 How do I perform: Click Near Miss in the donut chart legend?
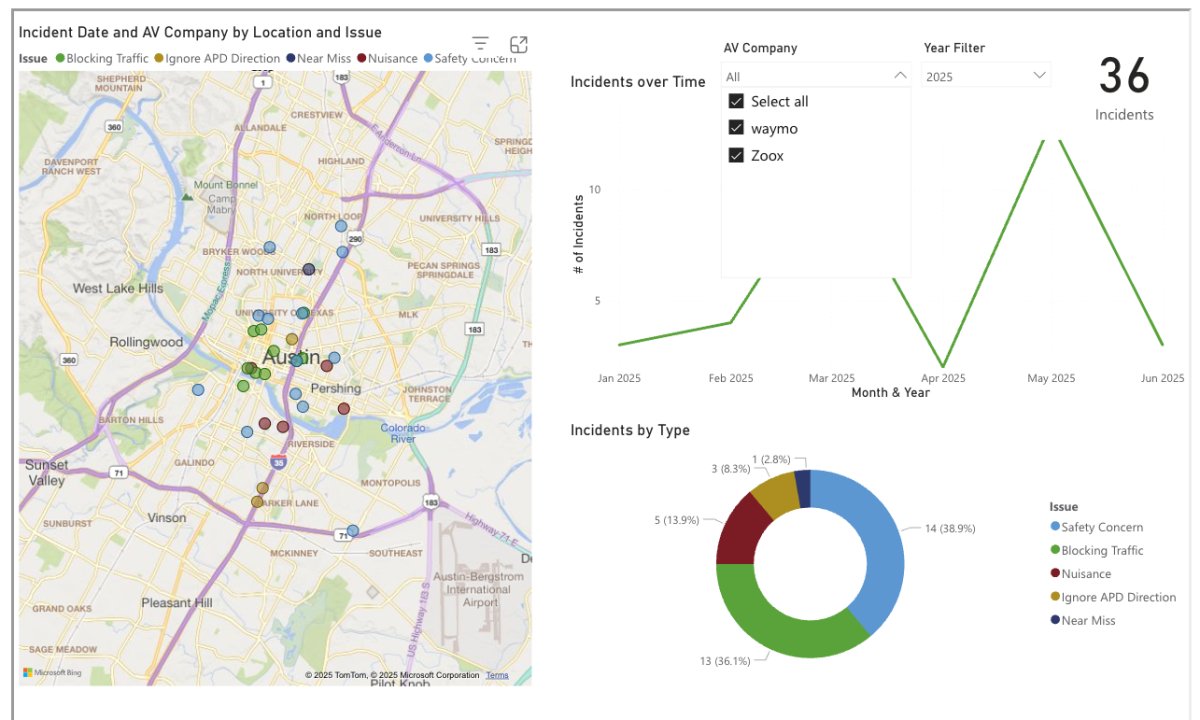(1082, 620)
